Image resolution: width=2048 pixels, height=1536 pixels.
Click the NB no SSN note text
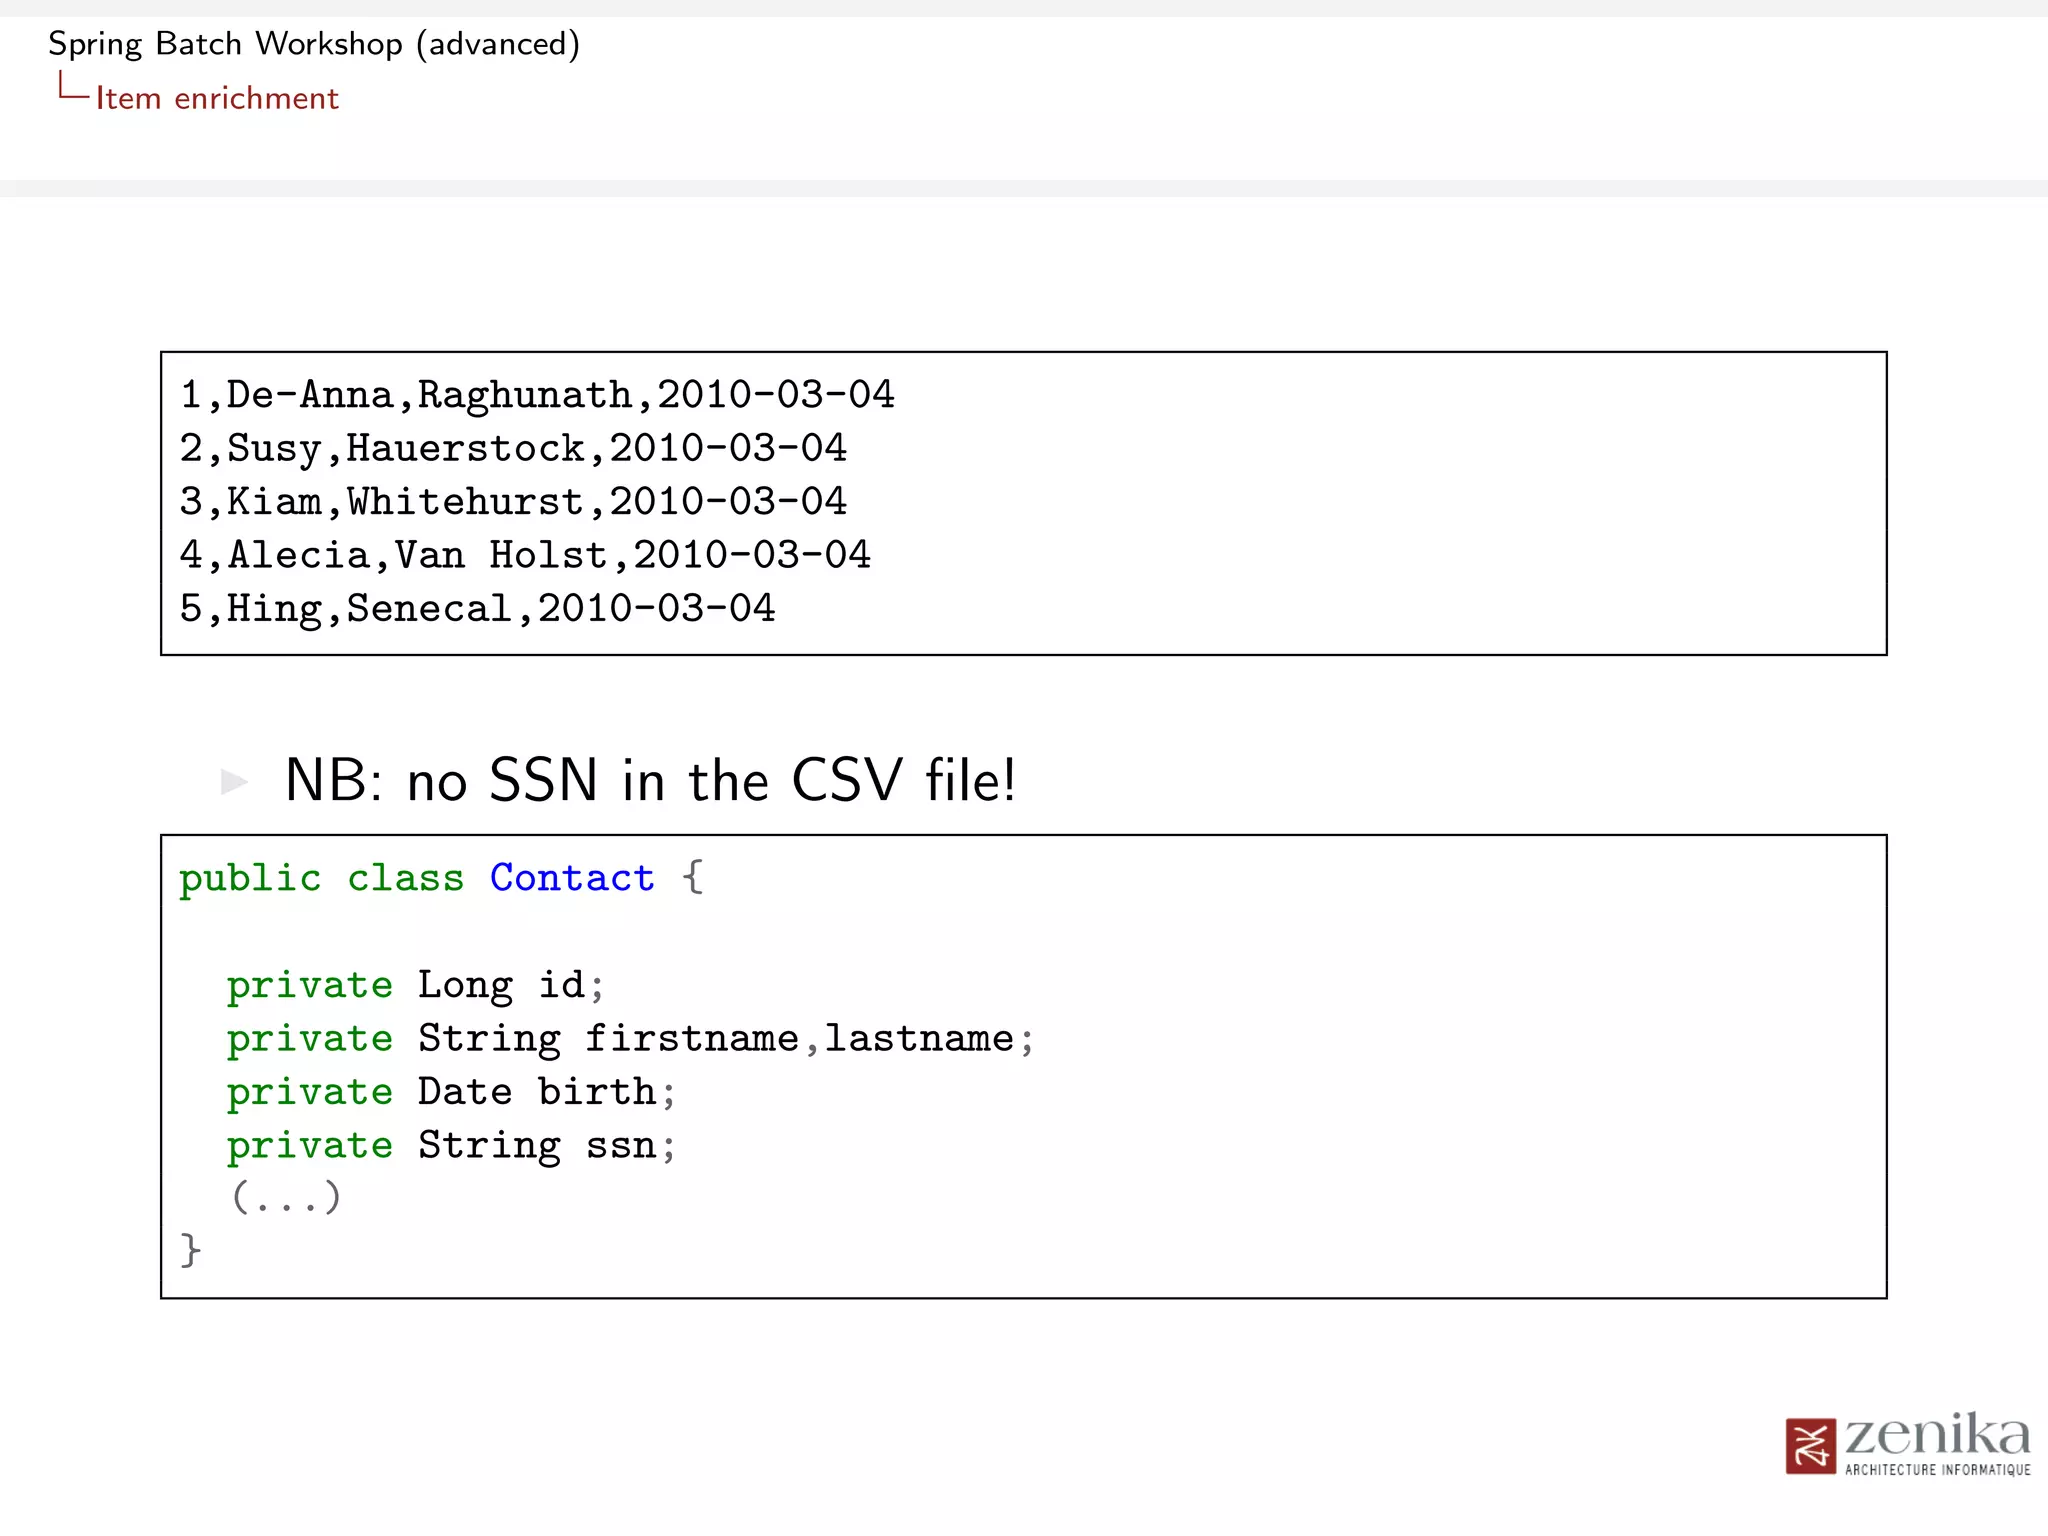click(x=650, y=781)
